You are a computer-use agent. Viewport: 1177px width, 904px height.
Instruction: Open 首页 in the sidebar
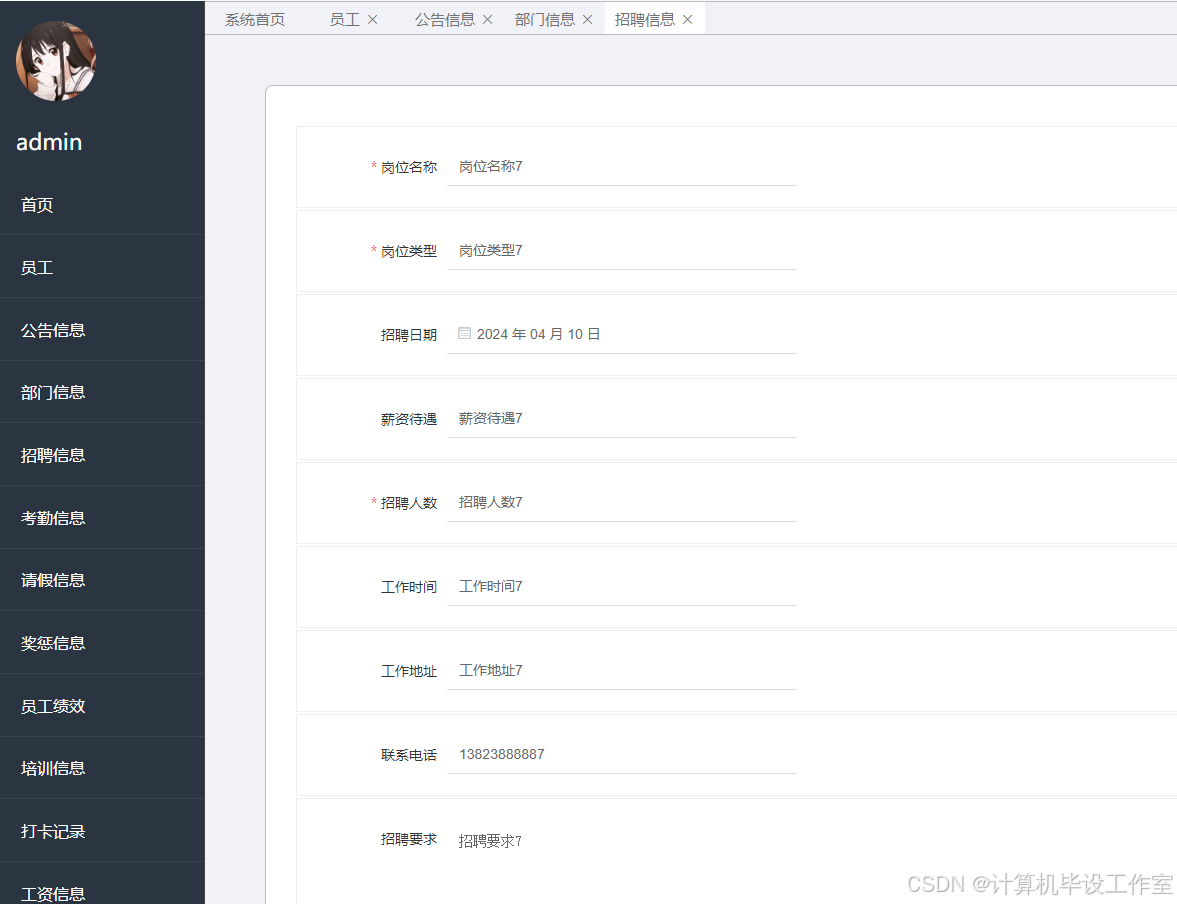click(x=102, y=204)
